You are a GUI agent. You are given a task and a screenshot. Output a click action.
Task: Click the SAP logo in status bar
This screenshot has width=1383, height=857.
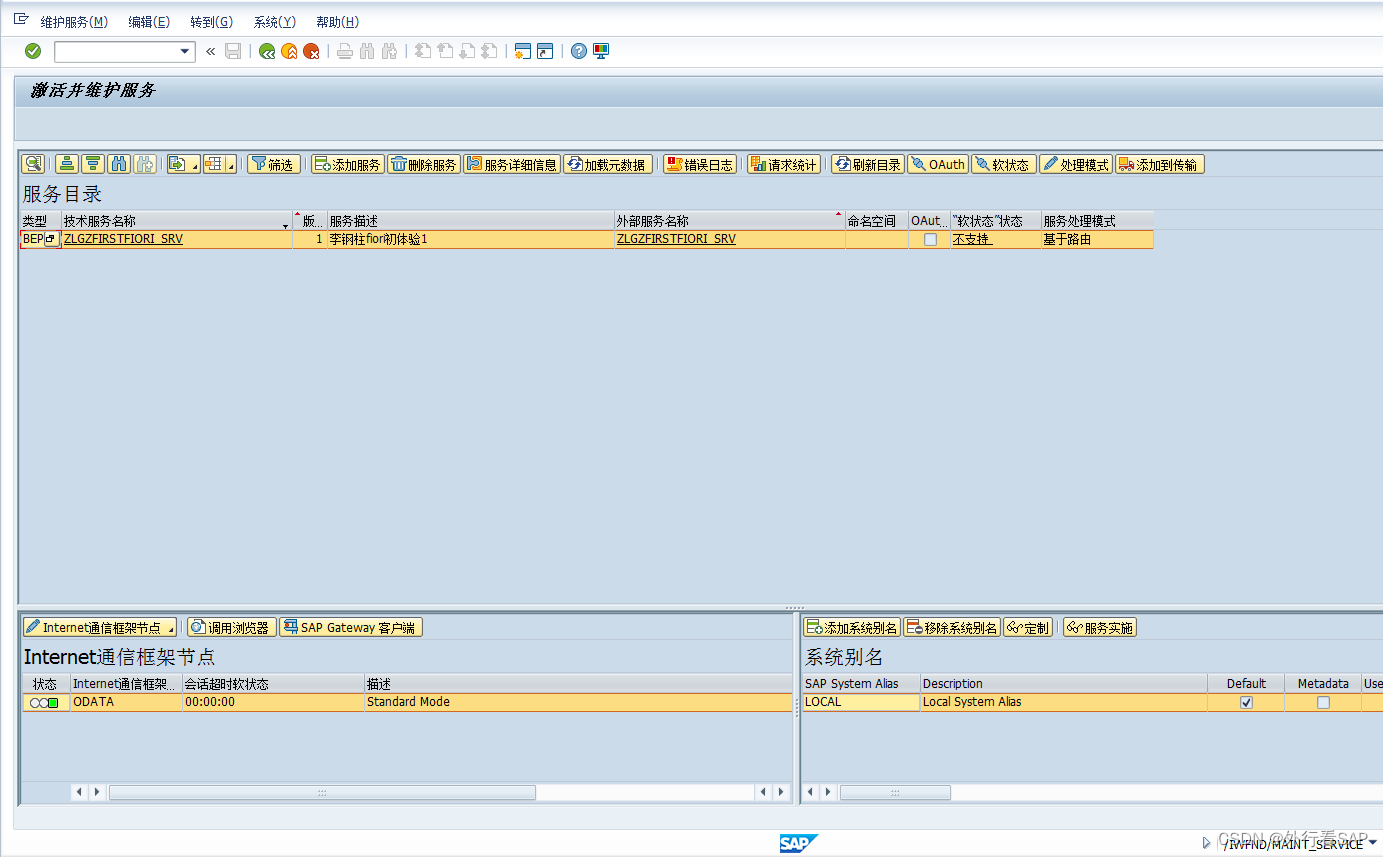[799, 844]
